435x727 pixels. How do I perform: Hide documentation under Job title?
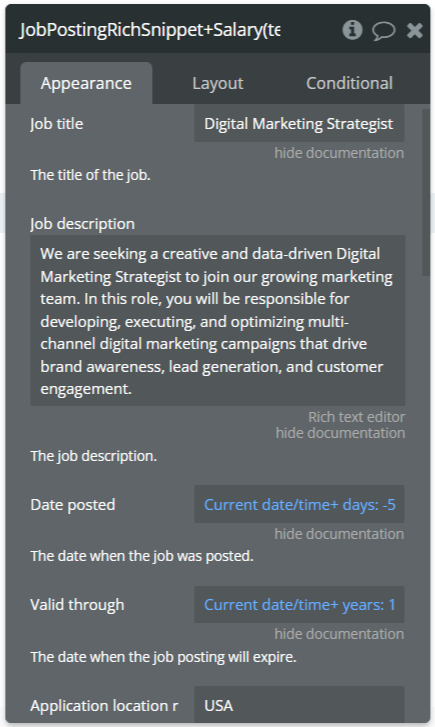pos(339,153)
